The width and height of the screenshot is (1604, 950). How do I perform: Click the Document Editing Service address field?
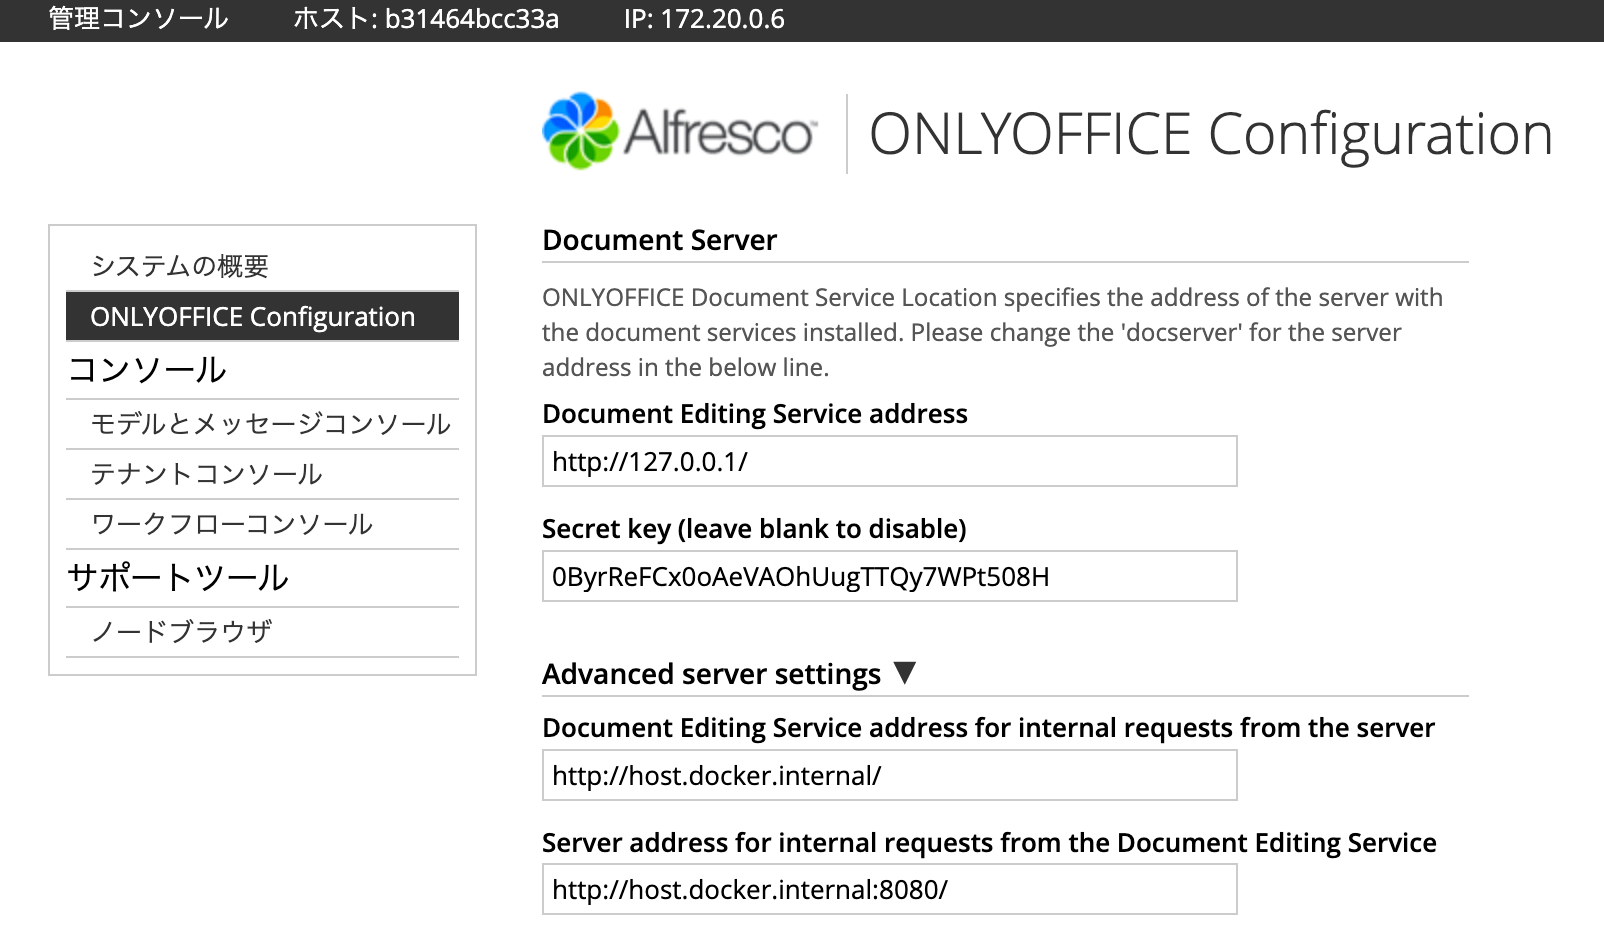tap(888, 462)
